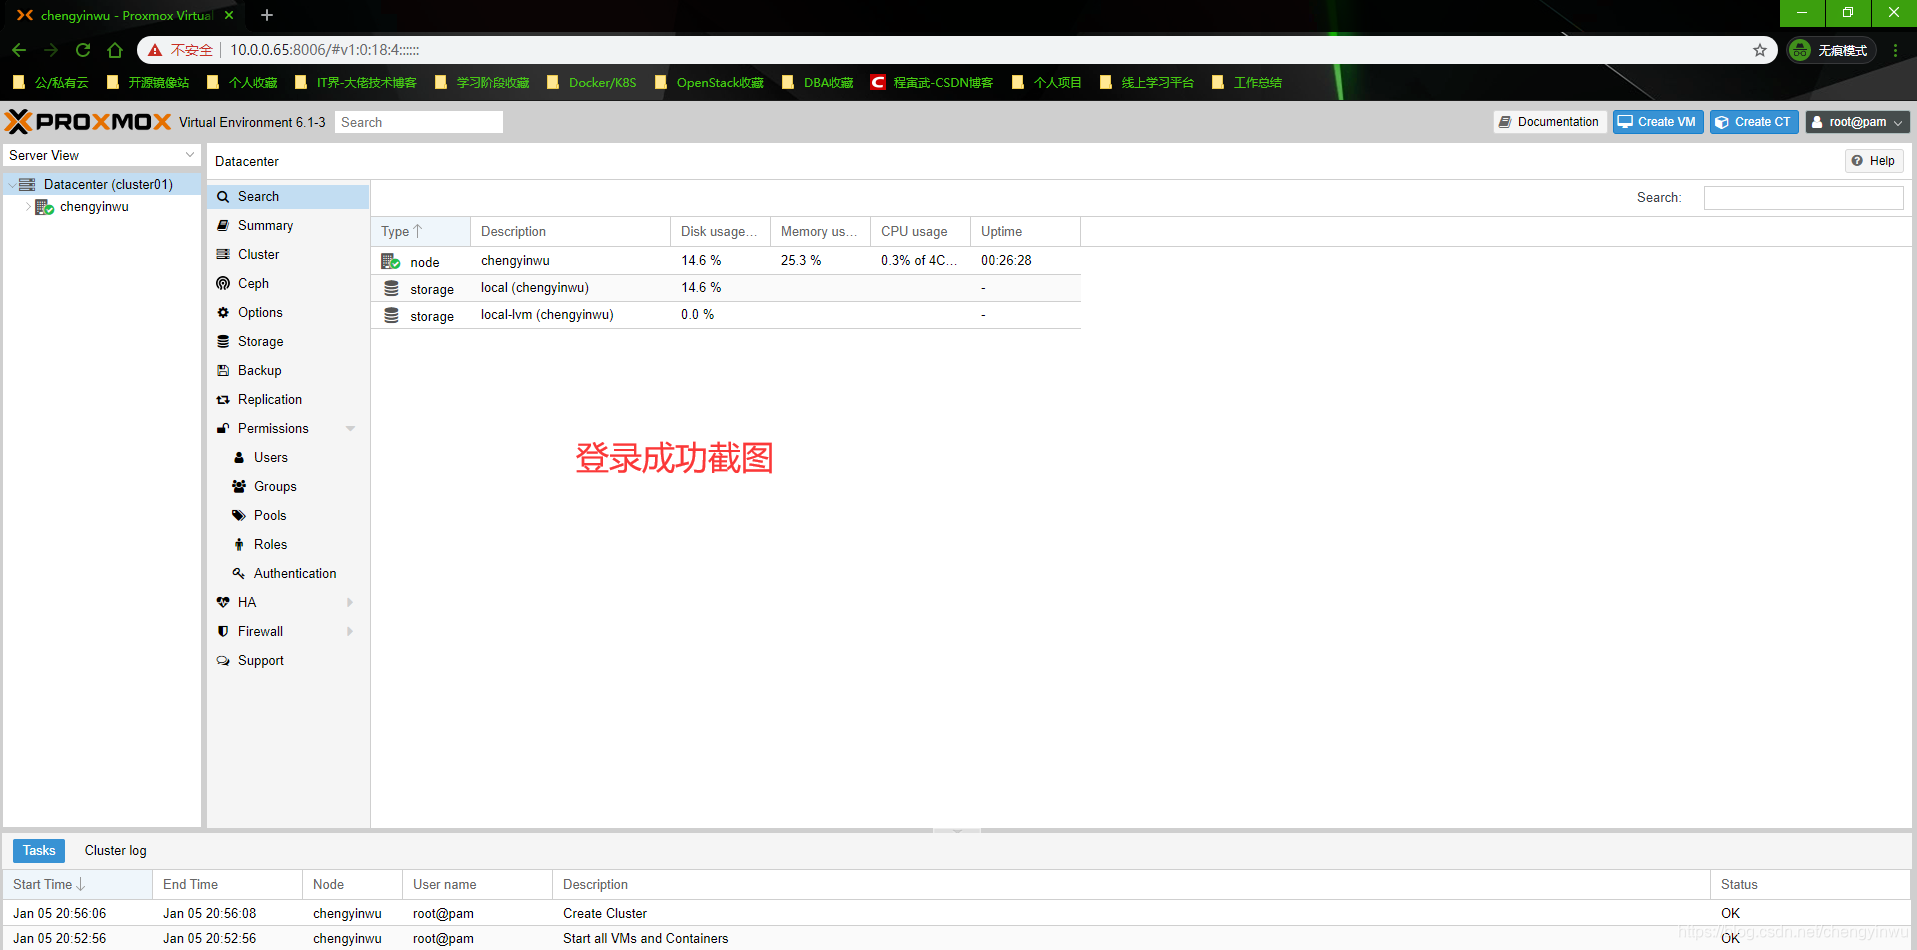Select the local-lvm storage row icon
Viewport: 1917px width, 950px height.
point(391,316)
